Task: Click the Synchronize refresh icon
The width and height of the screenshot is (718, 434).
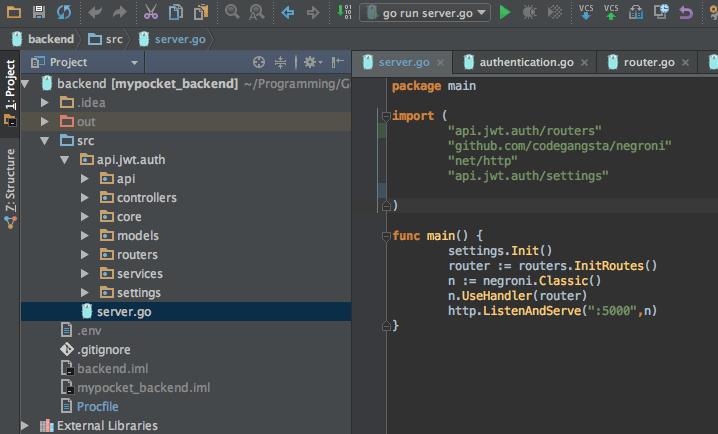Action: pos(64,13)
